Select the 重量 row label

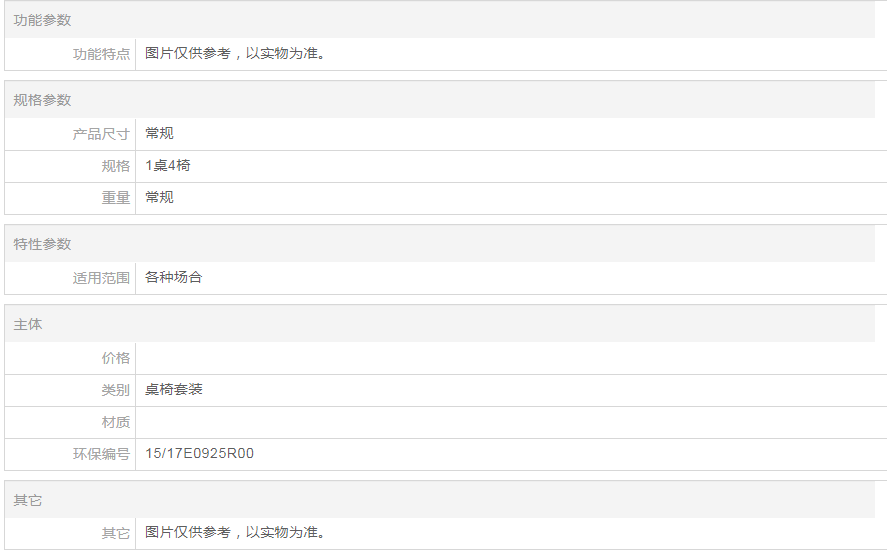(x=115, y=198)
